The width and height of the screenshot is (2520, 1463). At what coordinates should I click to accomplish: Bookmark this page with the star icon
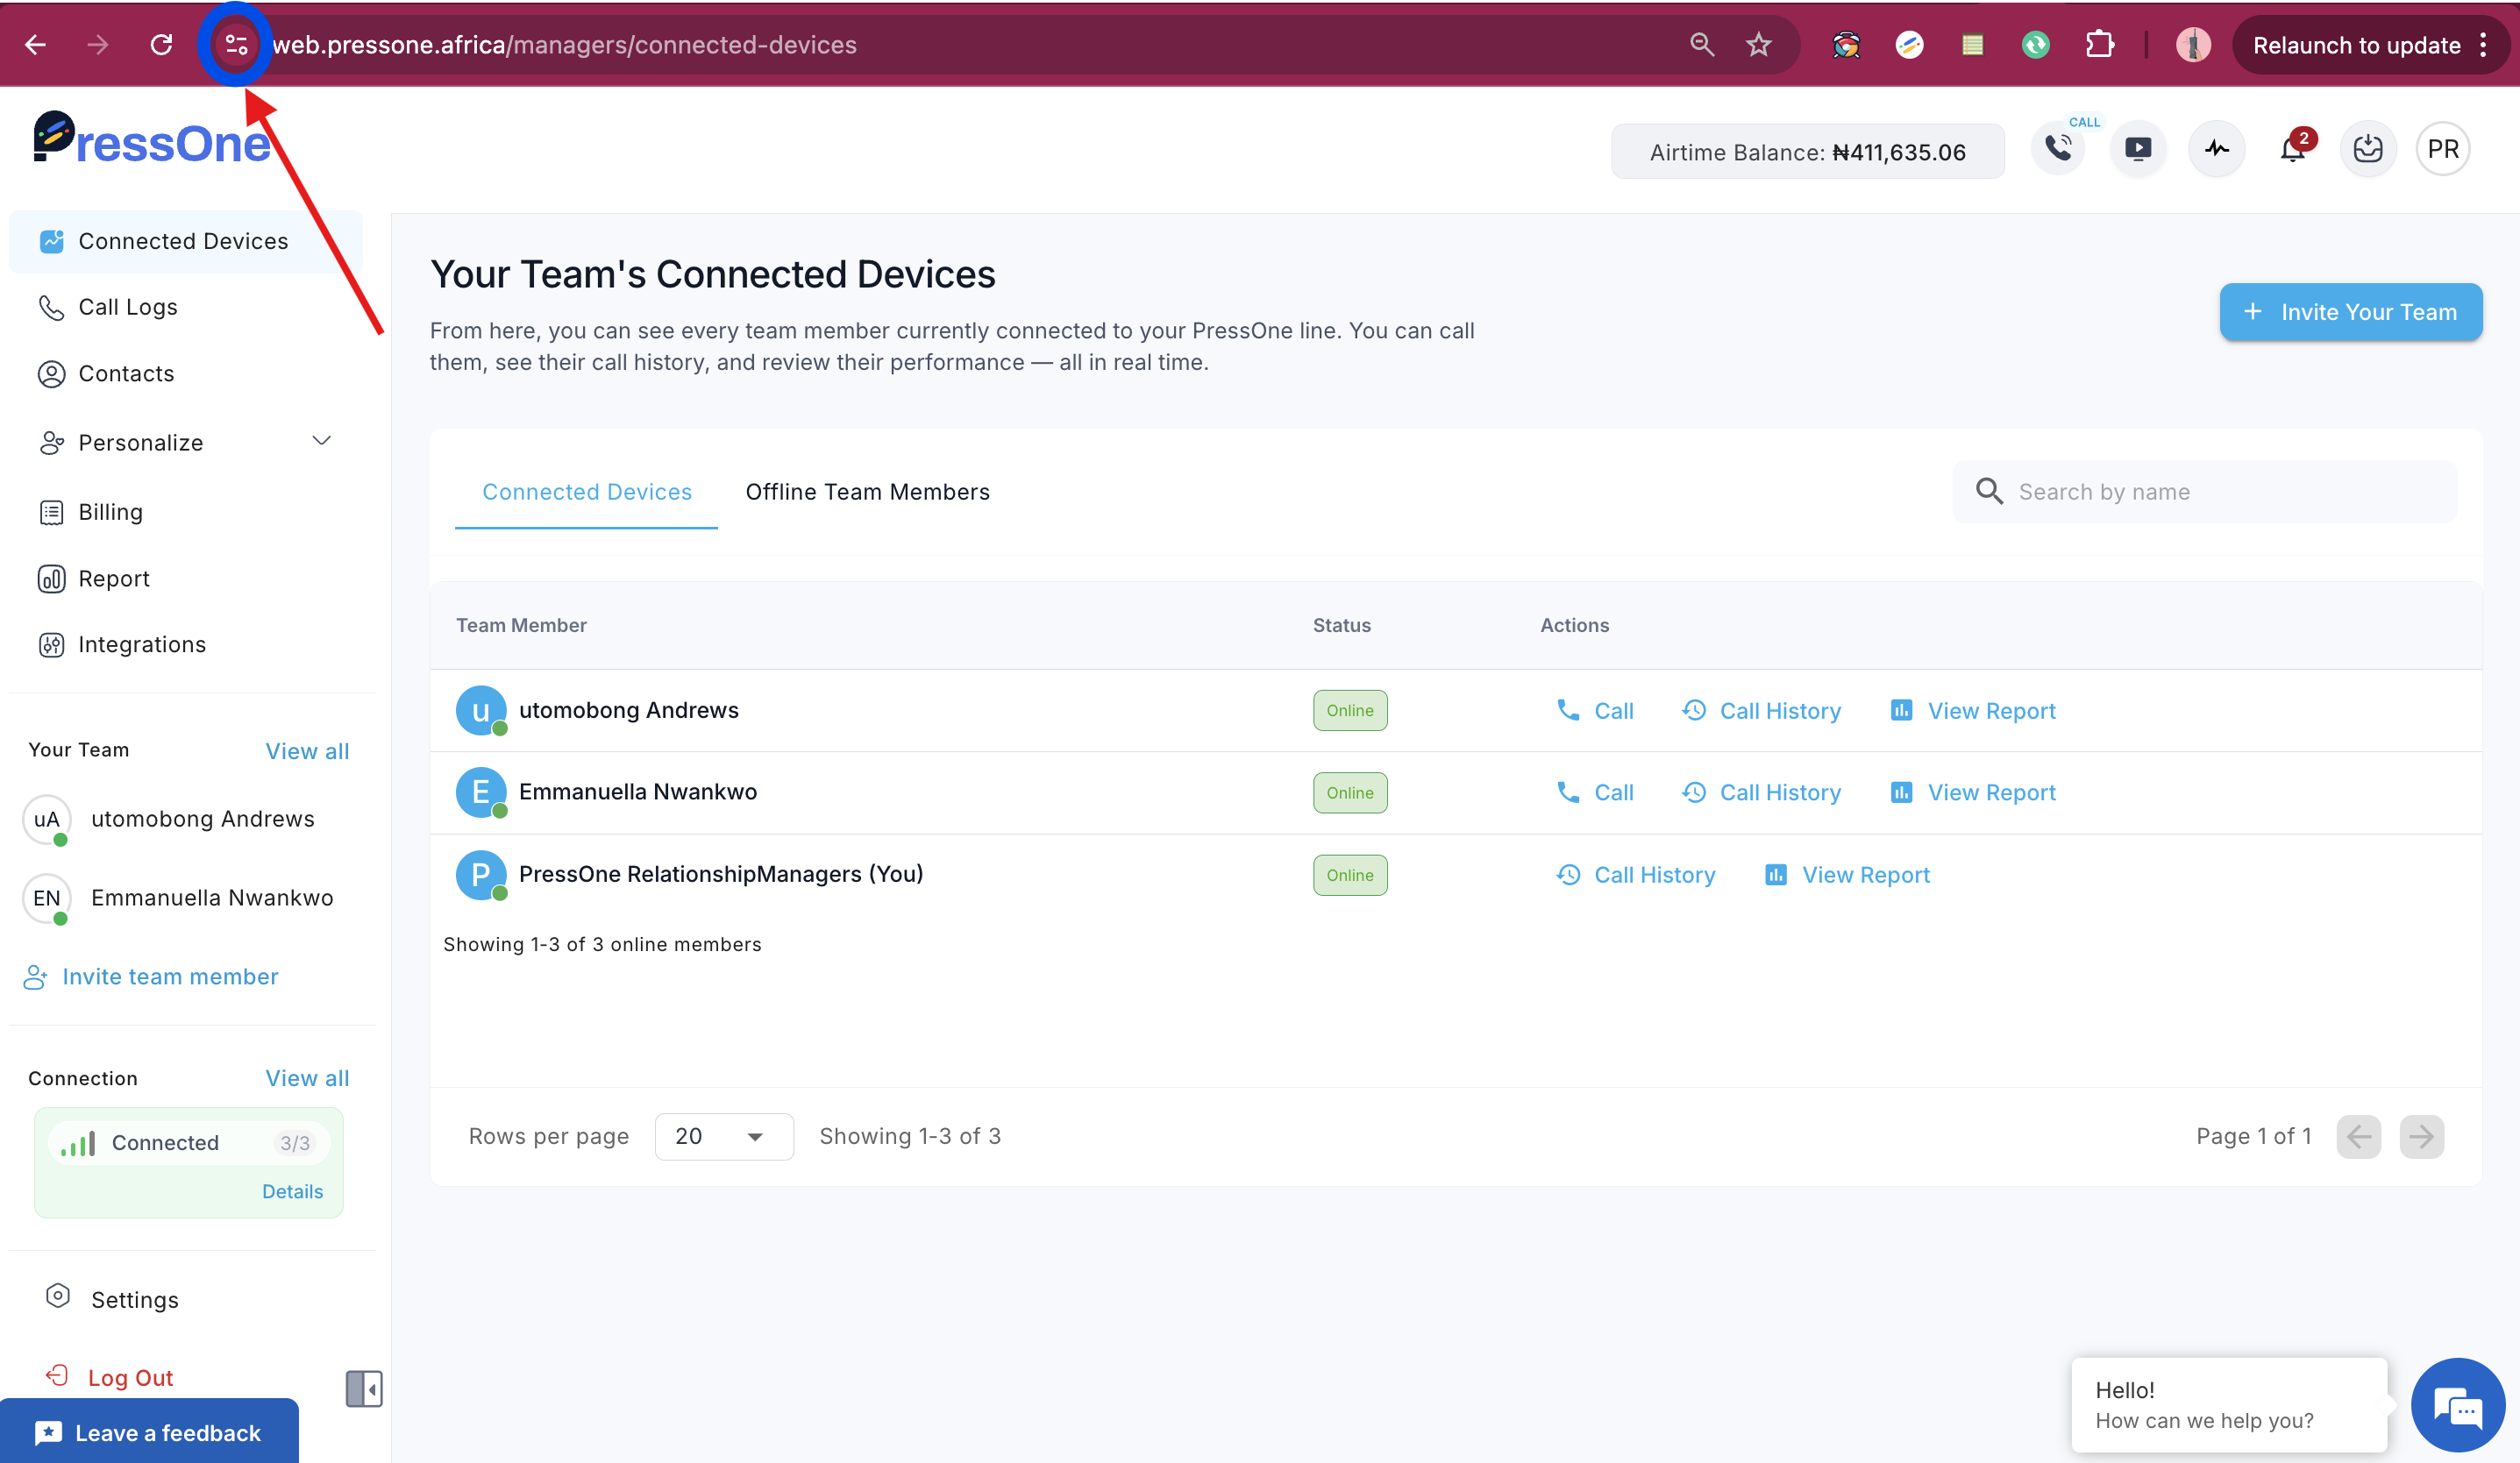pos(1758,45)
